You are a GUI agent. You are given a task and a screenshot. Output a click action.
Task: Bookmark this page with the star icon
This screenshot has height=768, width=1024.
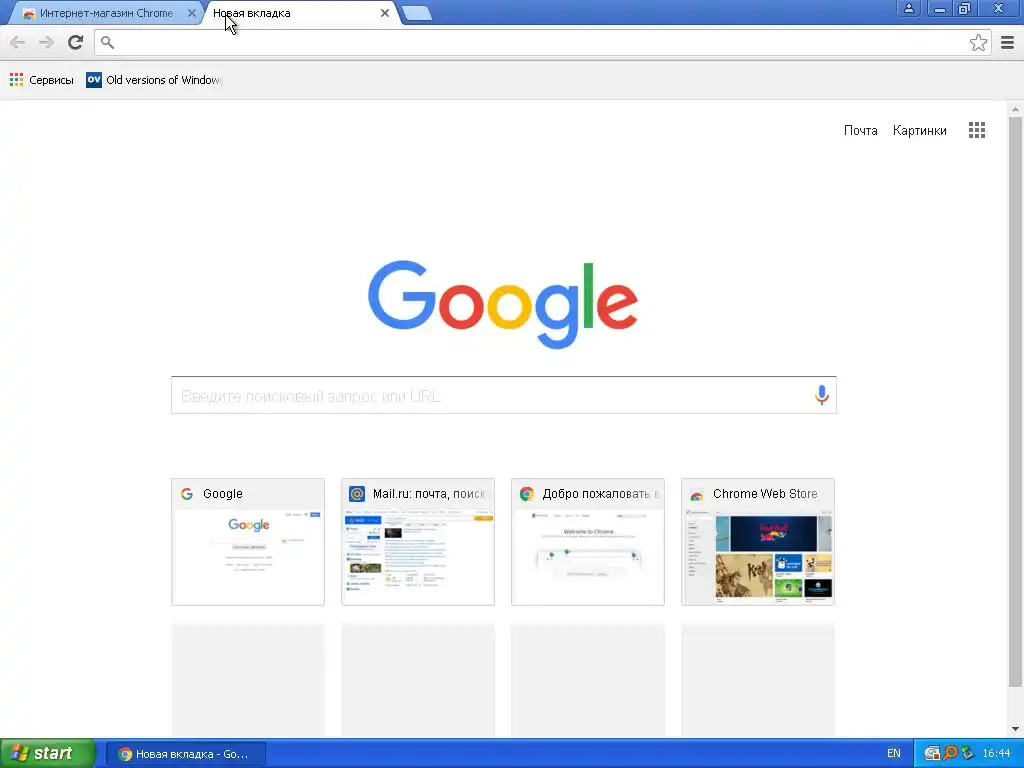pos(978,42)
